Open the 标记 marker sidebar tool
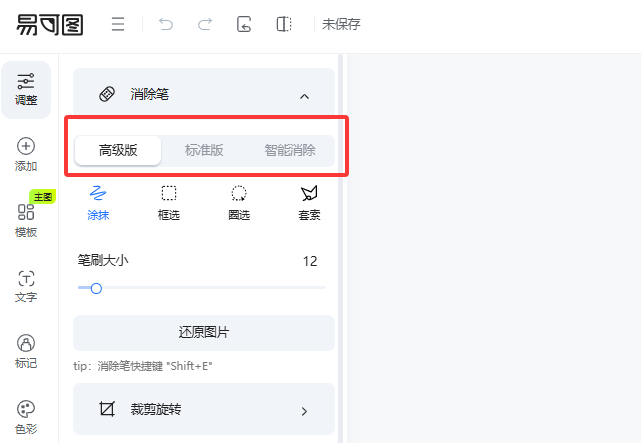 click(26, 352)
